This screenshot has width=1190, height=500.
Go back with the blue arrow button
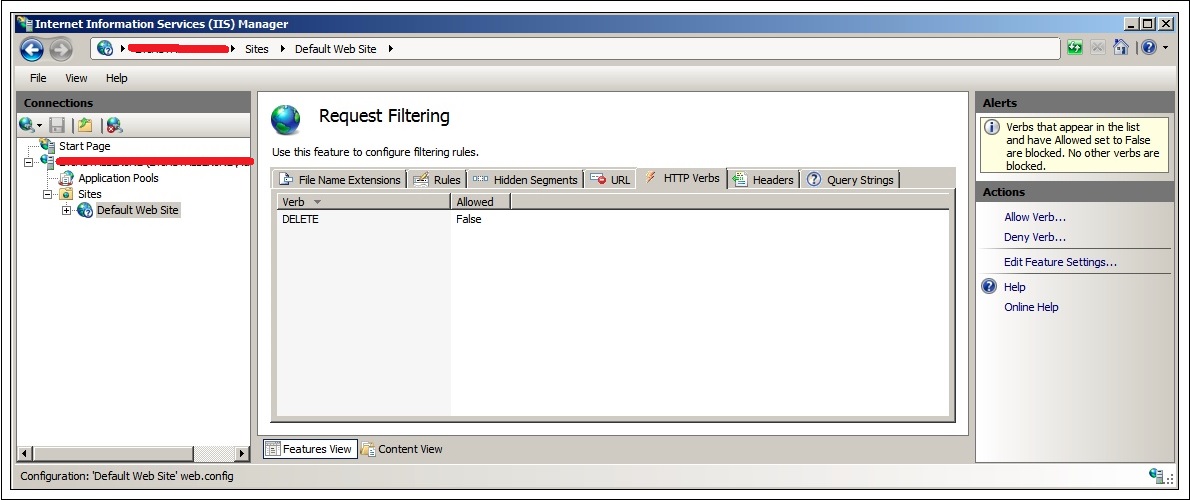31,50
